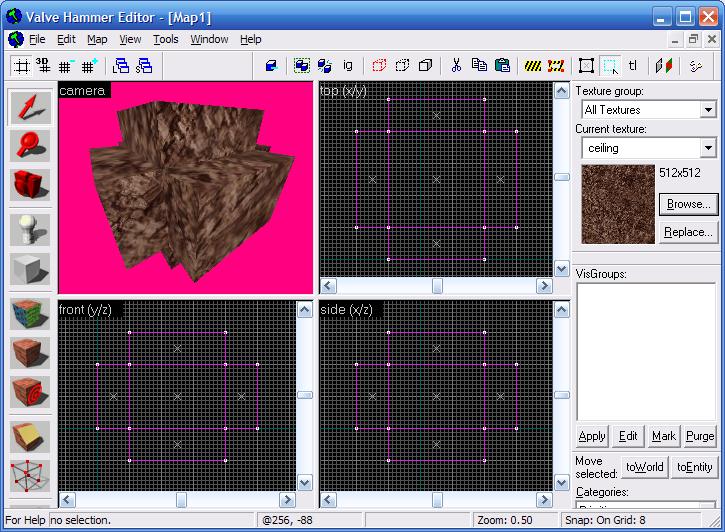Open the Window menu
The height and width of the screenshot is (532, 725).
click(209, 39)
